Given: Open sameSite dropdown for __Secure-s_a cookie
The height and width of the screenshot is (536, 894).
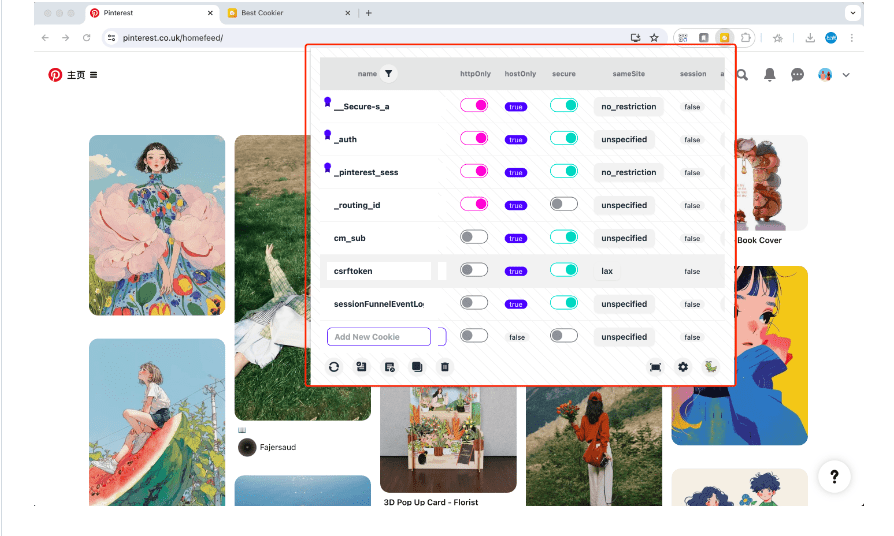Looking at the screenshot, I should [x=628, y=106].
